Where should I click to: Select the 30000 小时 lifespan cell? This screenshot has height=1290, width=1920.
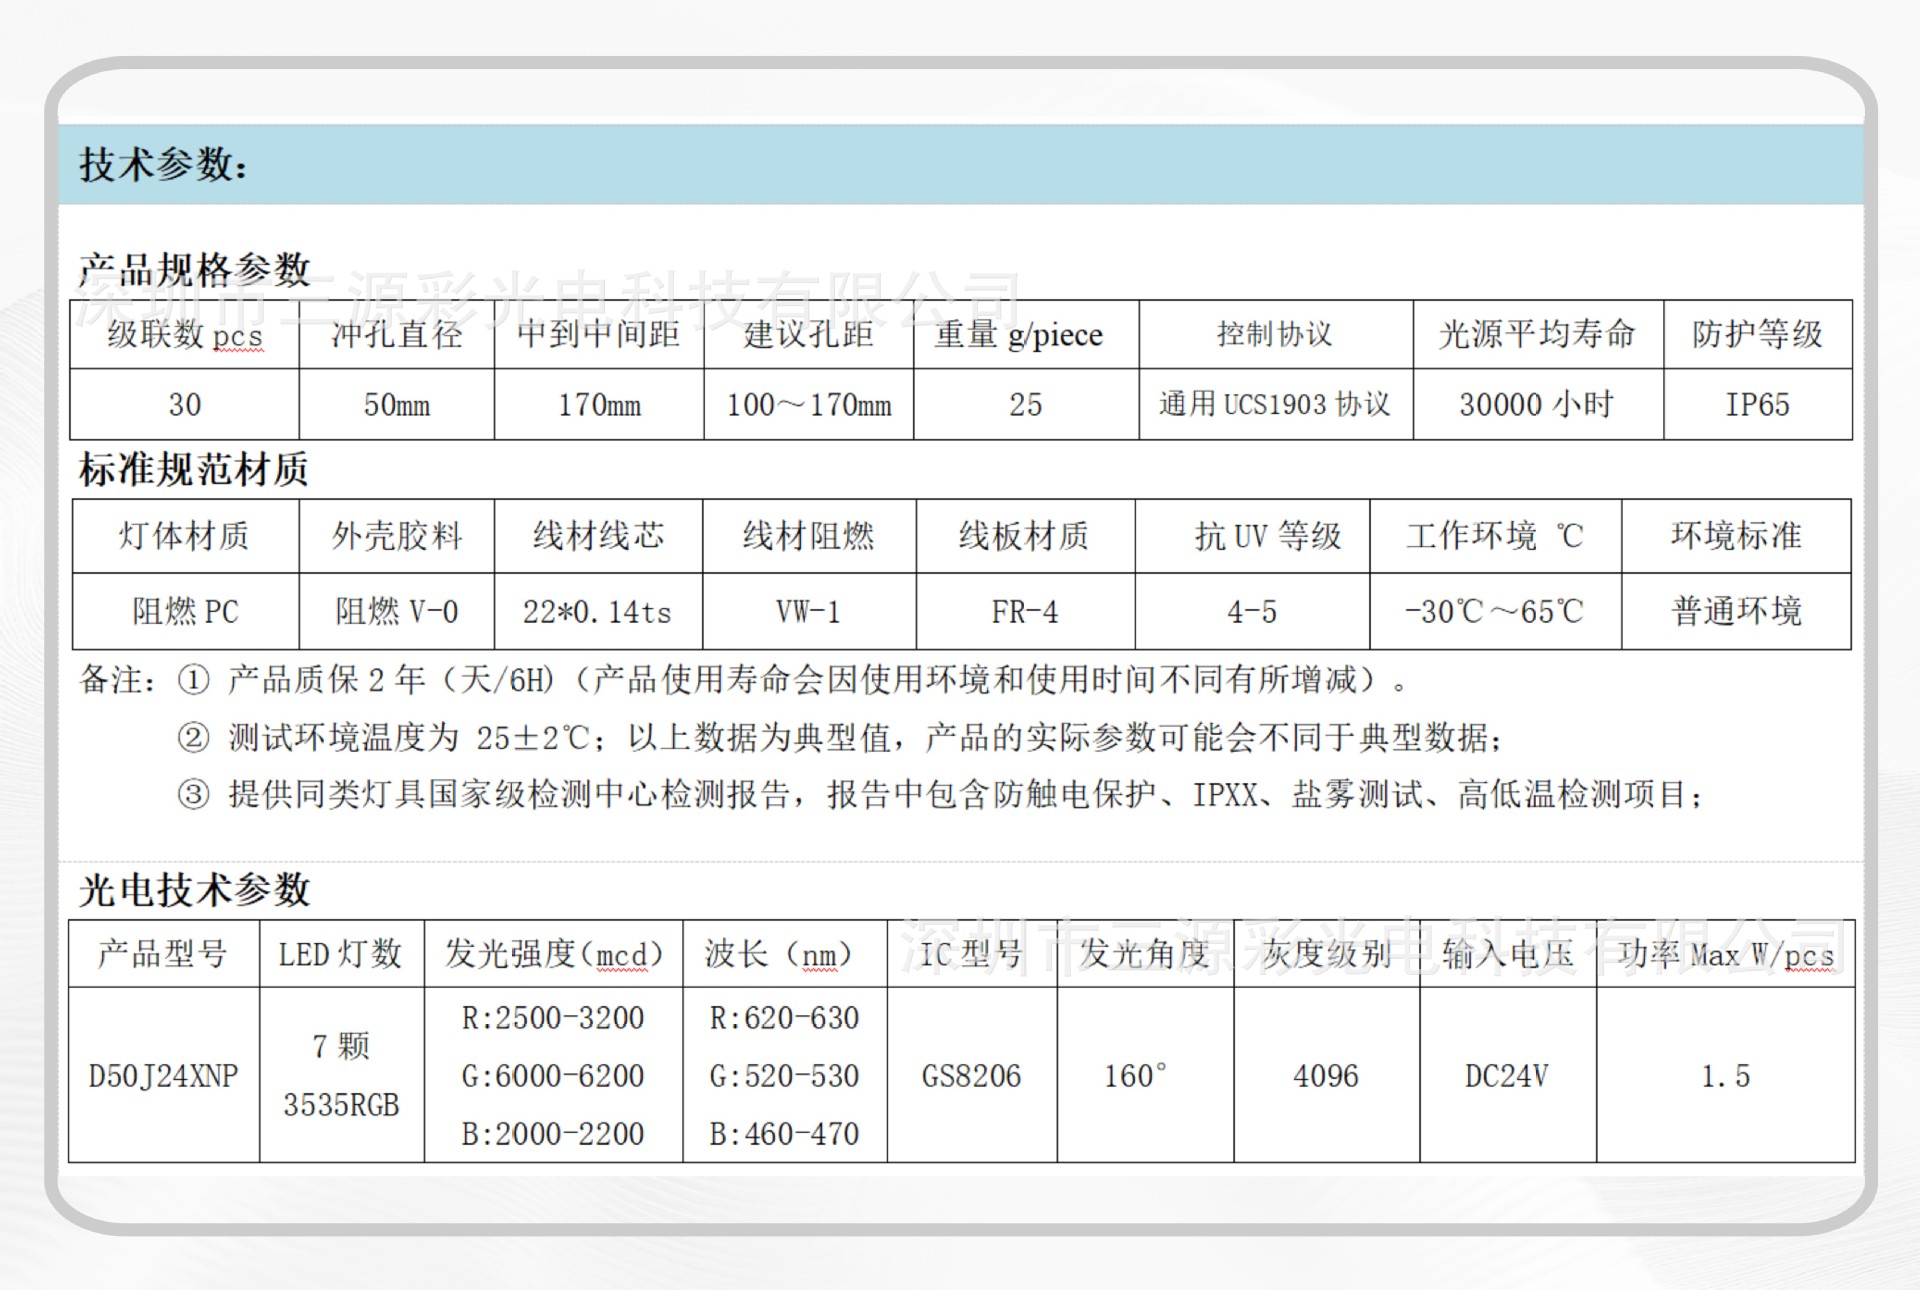(x=1537, y=405)
